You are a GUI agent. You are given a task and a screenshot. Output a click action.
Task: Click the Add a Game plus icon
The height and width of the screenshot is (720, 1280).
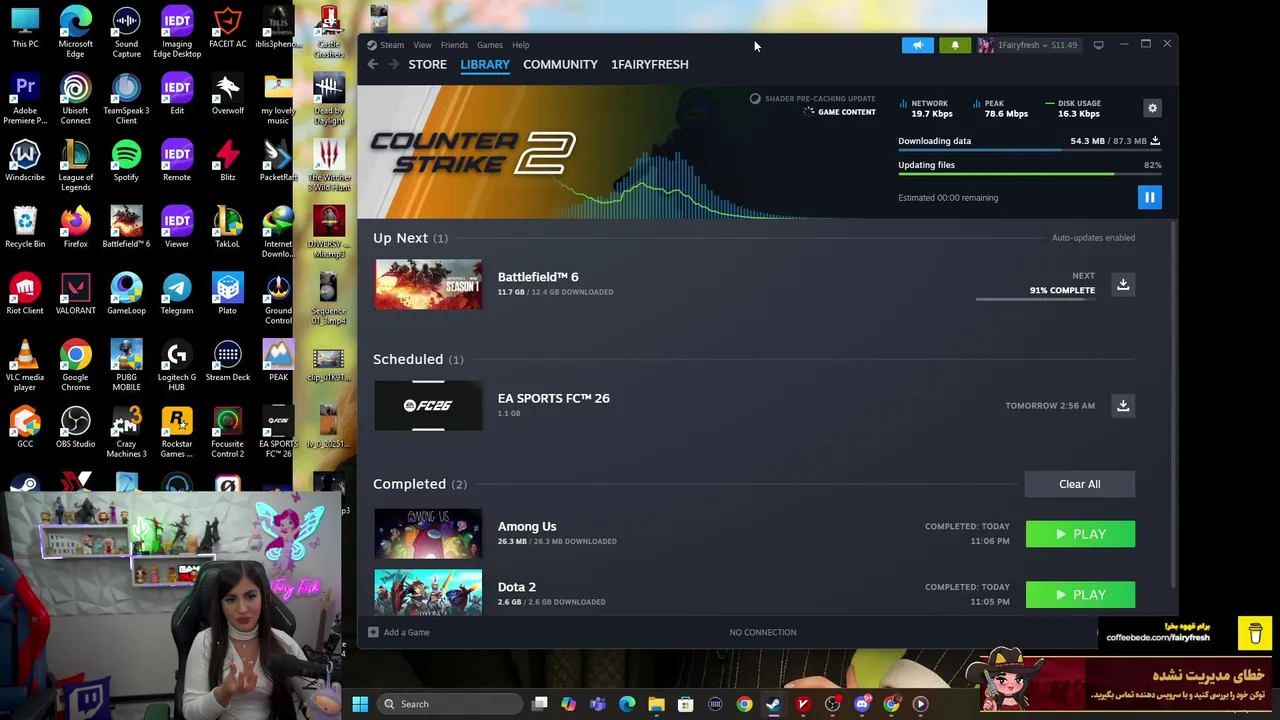click(373, 632)
